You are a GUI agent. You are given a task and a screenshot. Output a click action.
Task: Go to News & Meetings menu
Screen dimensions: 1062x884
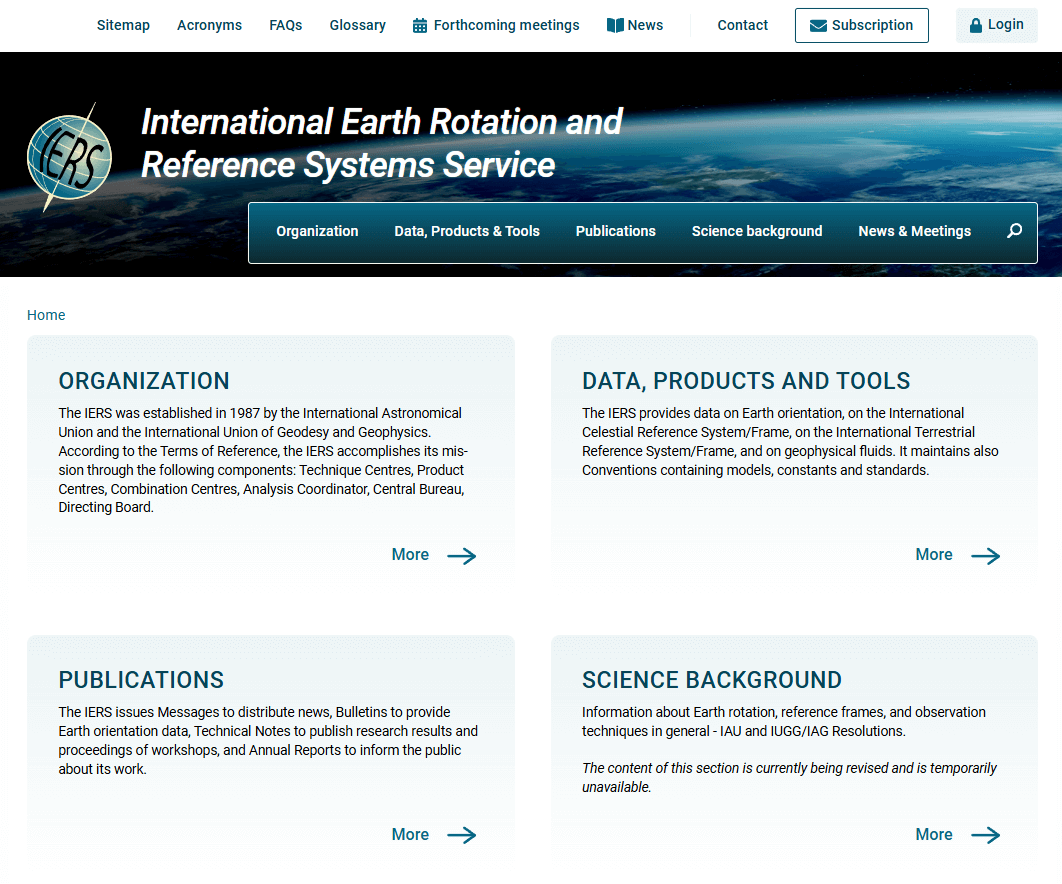tap(914, 231)
